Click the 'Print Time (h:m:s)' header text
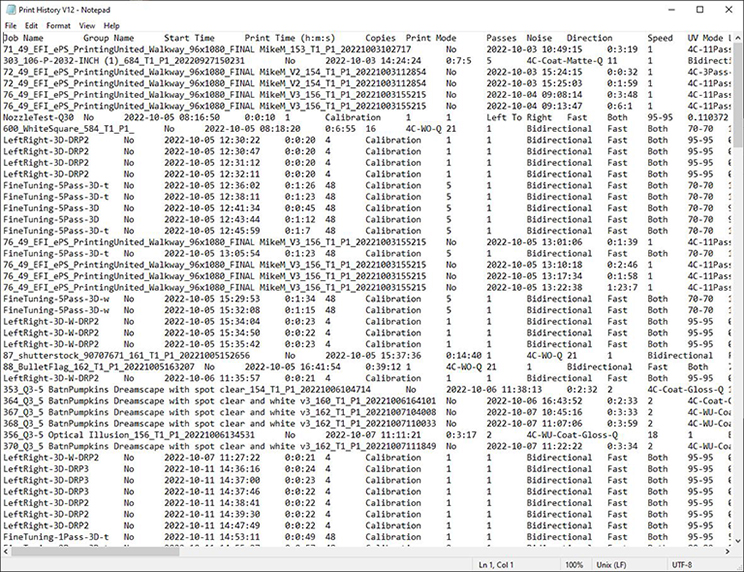744x572 pixels. pyautogui.click(x=290, y=38)
